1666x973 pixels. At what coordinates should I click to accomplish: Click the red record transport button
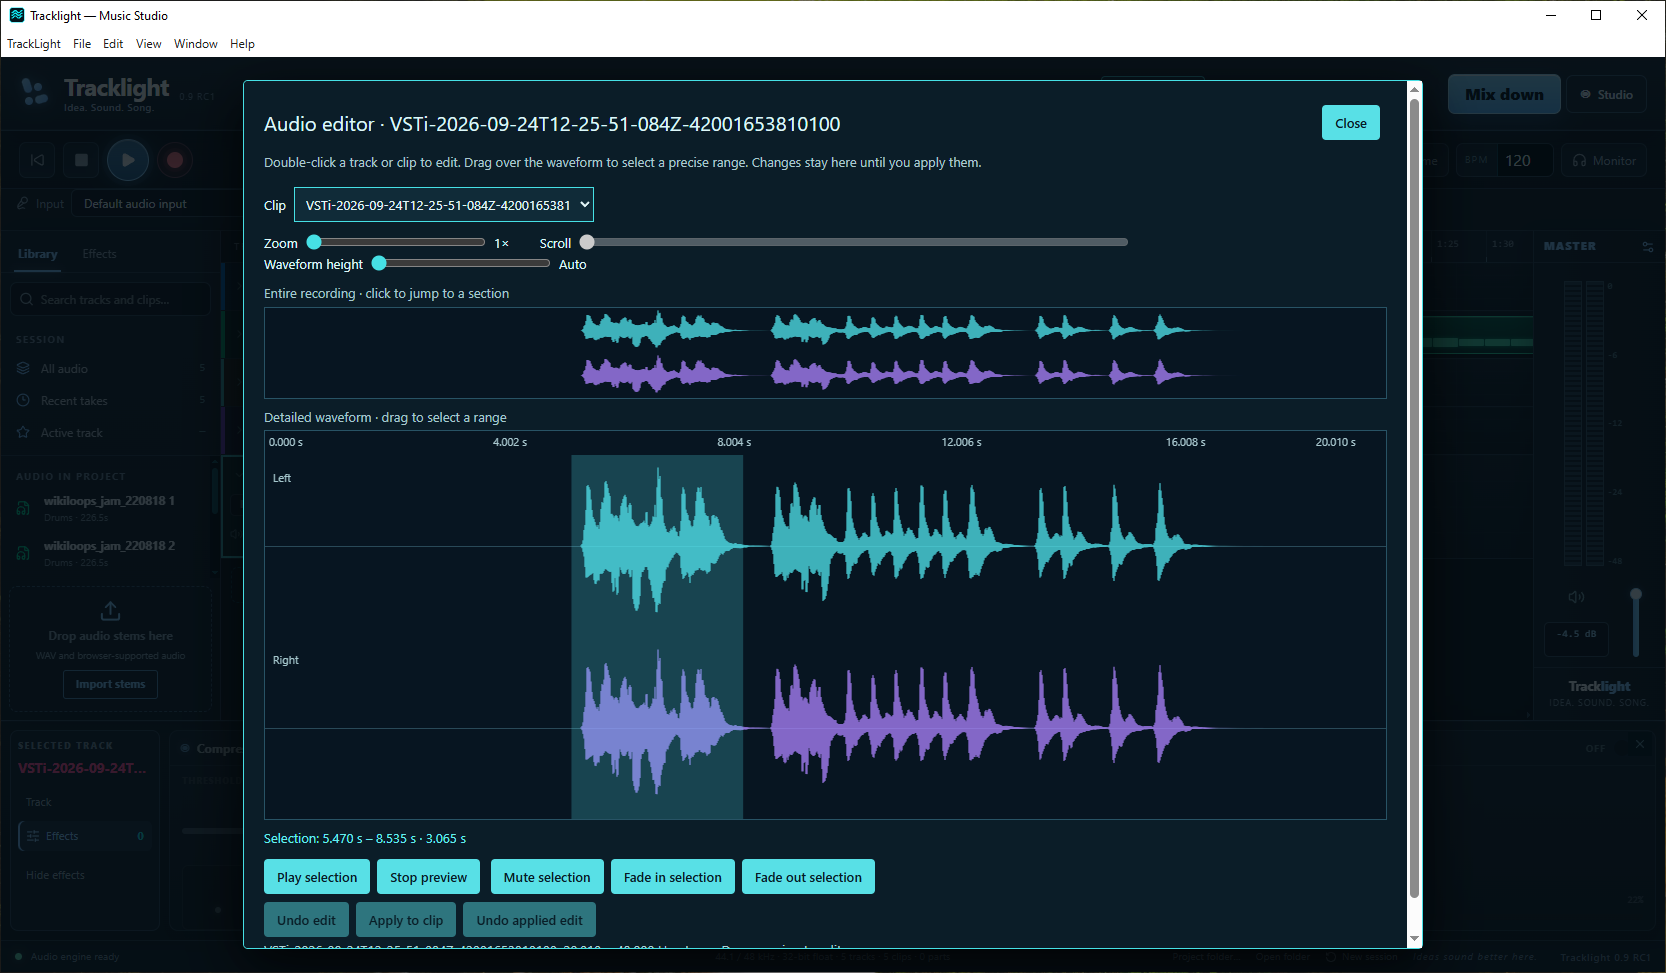(175, 160)
